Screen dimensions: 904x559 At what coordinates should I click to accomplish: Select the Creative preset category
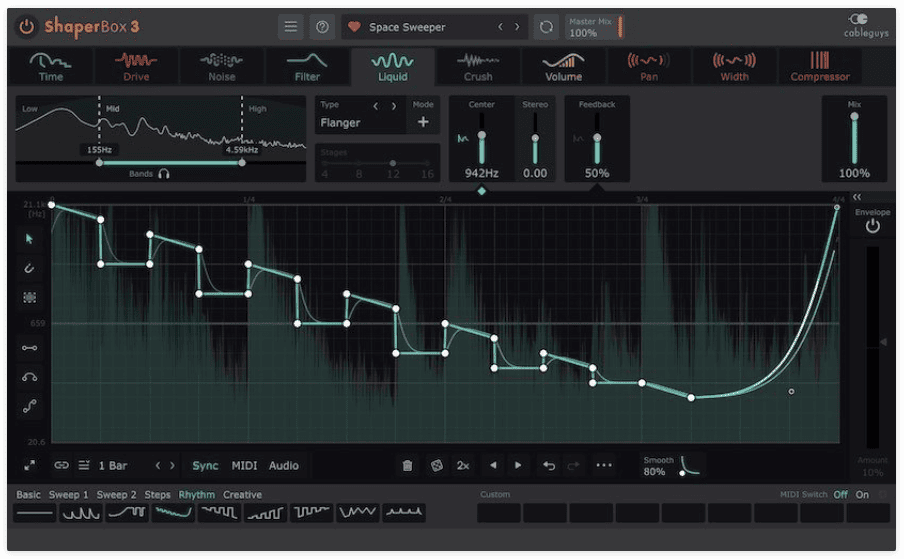[242, 495]
